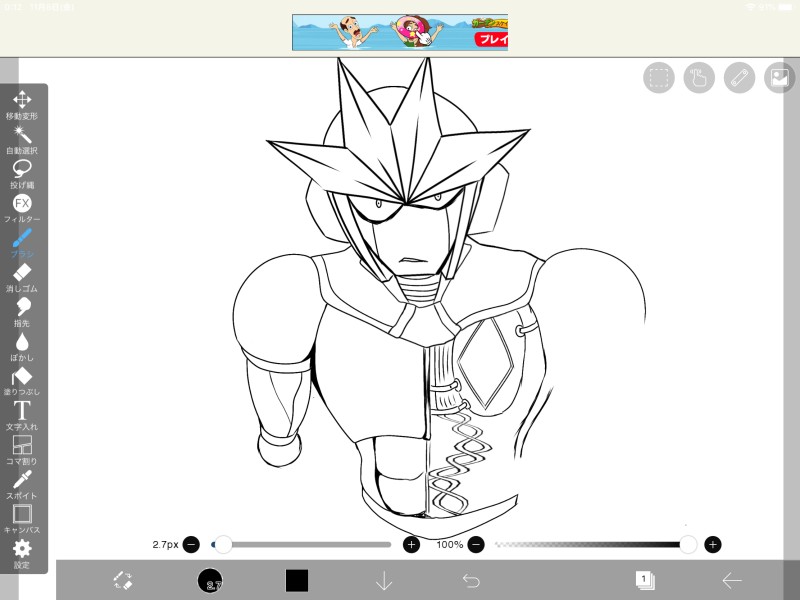Viewport: 800px width, 600px height.
Task: Open the layers panel icon
Action: coord(645,581)
